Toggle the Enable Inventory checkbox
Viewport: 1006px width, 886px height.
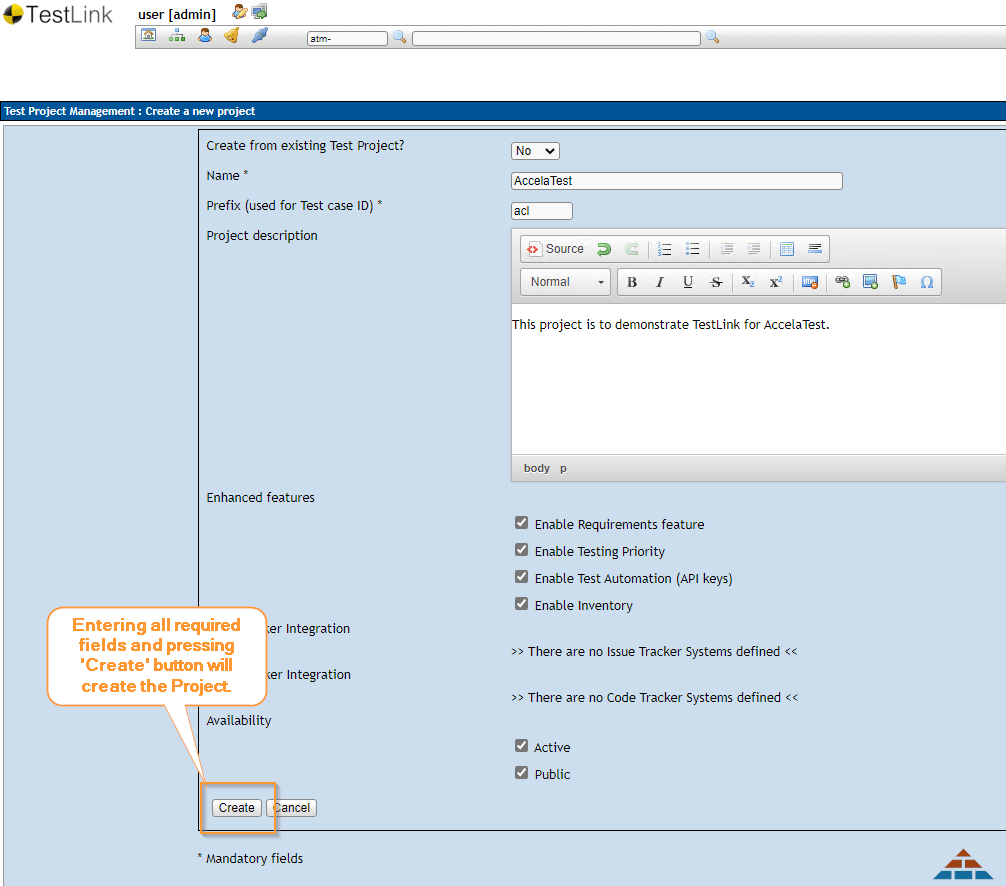click(521, 604)
